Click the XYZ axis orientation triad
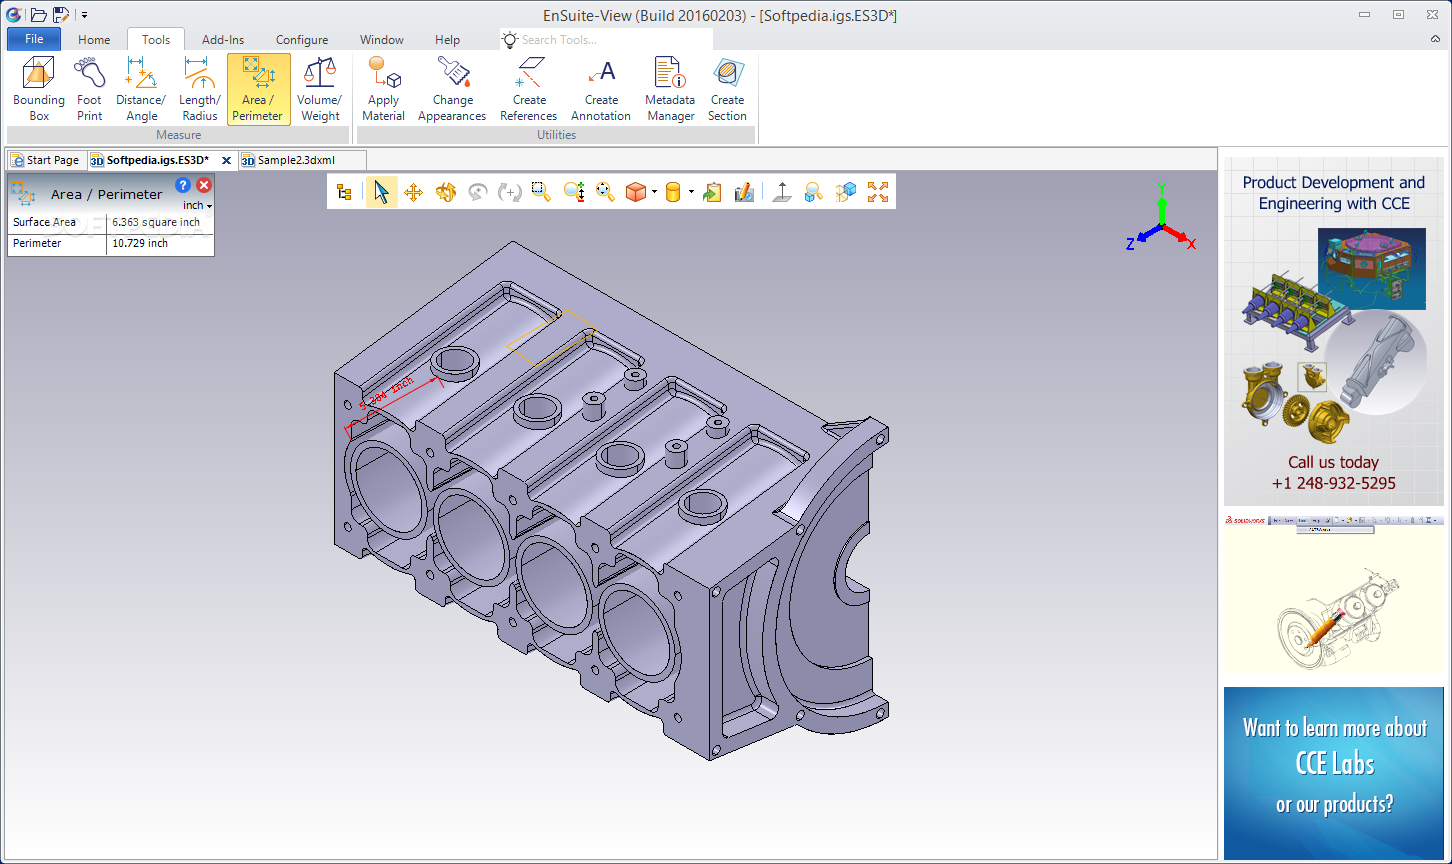This screenshot has height=864, width=1452. [1161, 218]
